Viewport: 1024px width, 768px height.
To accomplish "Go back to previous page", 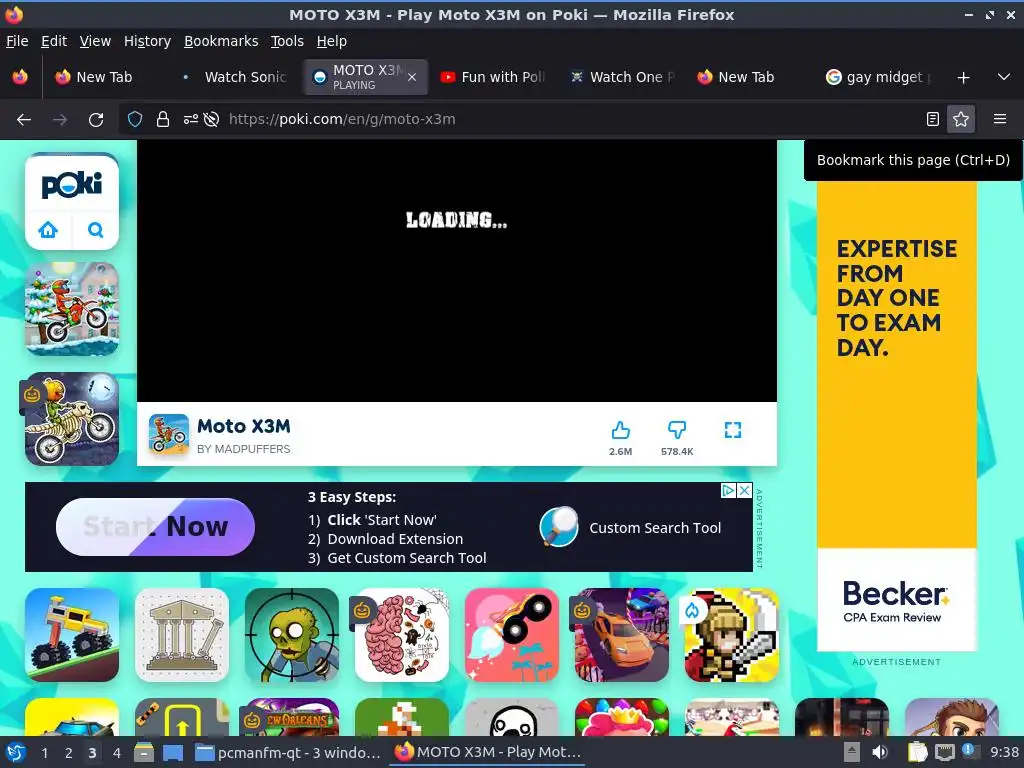I will (x=24, y=120).
